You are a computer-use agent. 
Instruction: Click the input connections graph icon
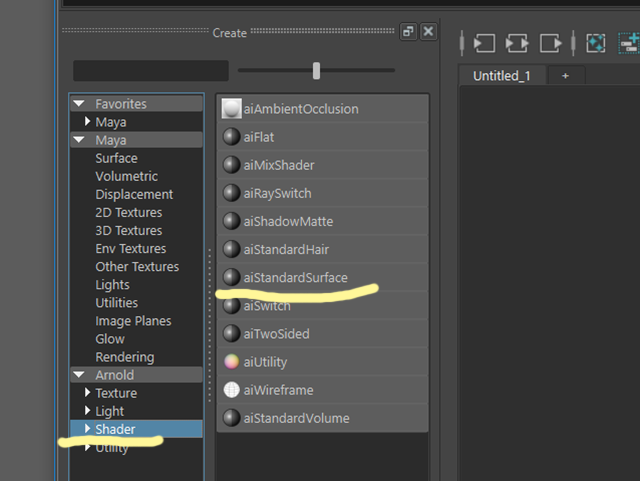click(x=484, y=43)
